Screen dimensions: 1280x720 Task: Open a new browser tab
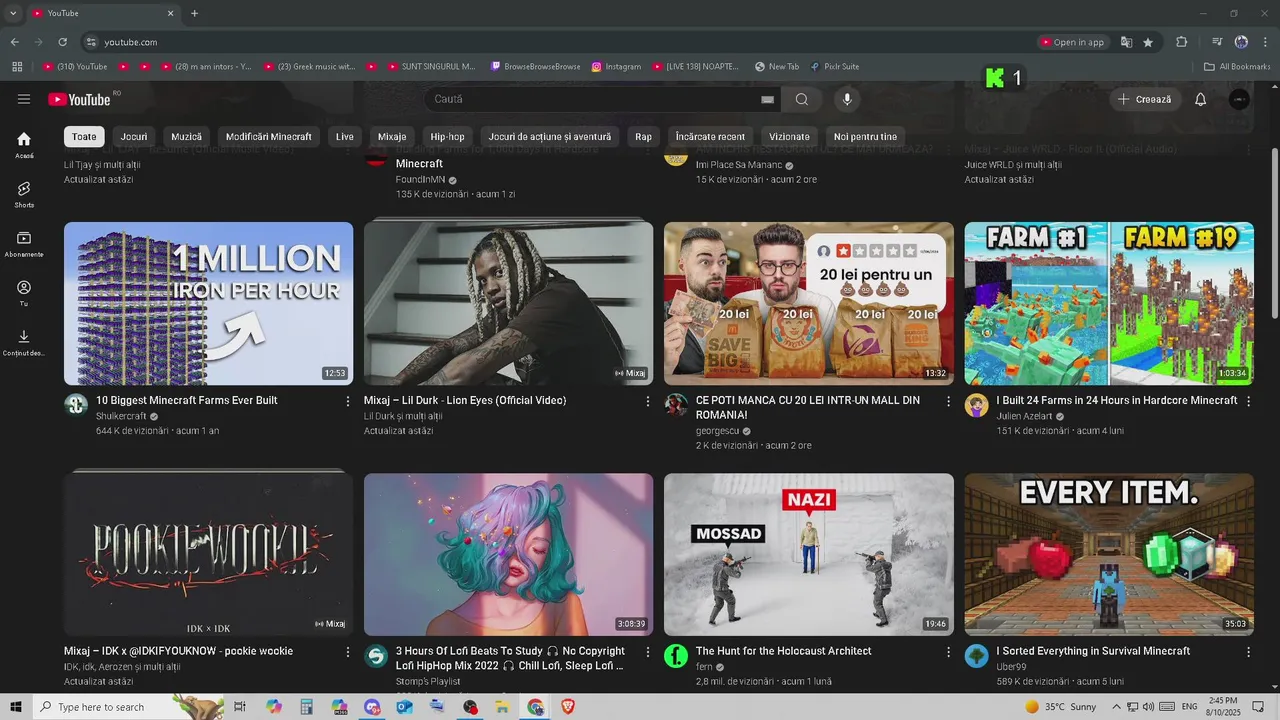[x=194, y=13]
